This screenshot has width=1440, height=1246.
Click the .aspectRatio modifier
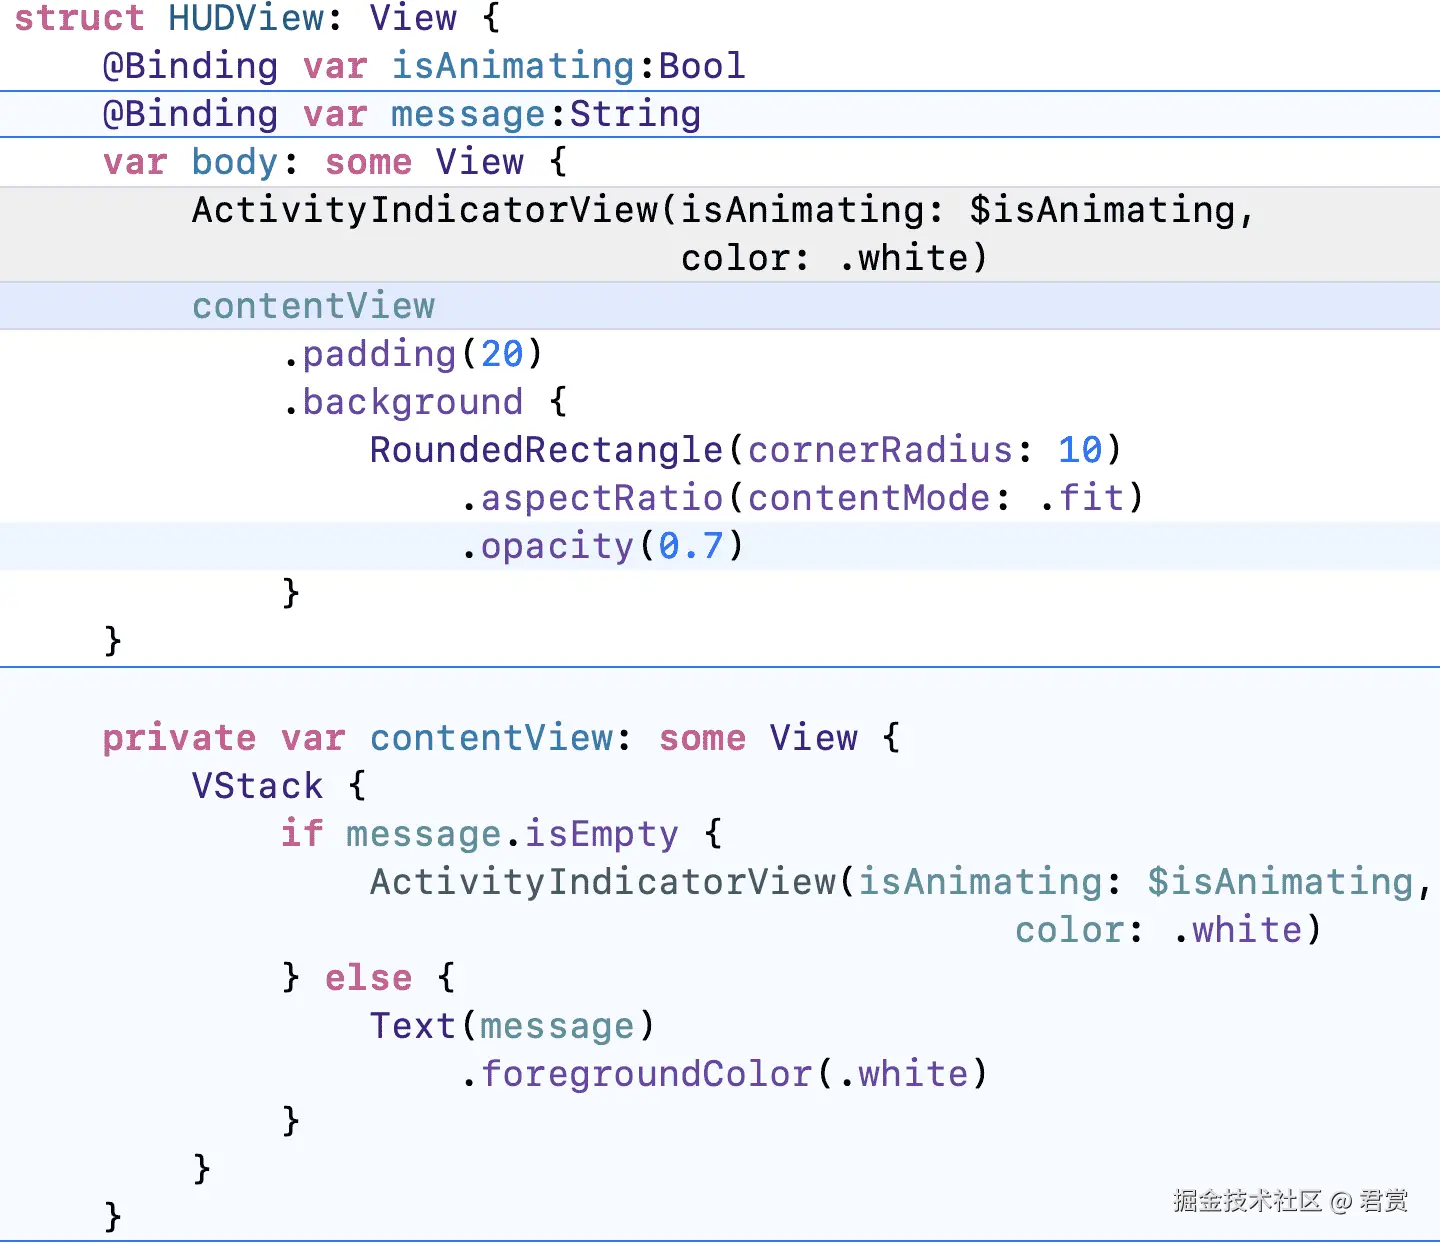click(x=592, y=498)
